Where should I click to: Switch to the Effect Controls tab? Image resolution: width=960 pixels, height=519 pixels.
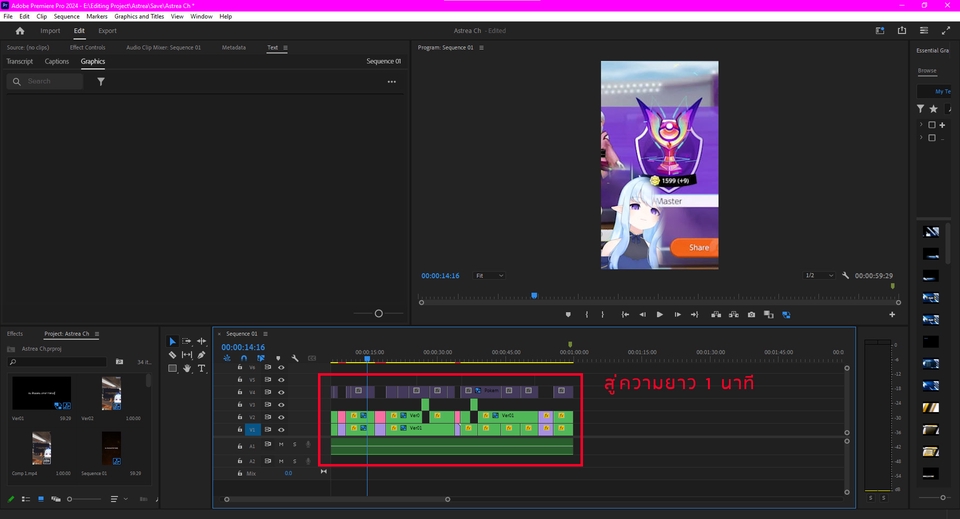click(x=88, y=47)
